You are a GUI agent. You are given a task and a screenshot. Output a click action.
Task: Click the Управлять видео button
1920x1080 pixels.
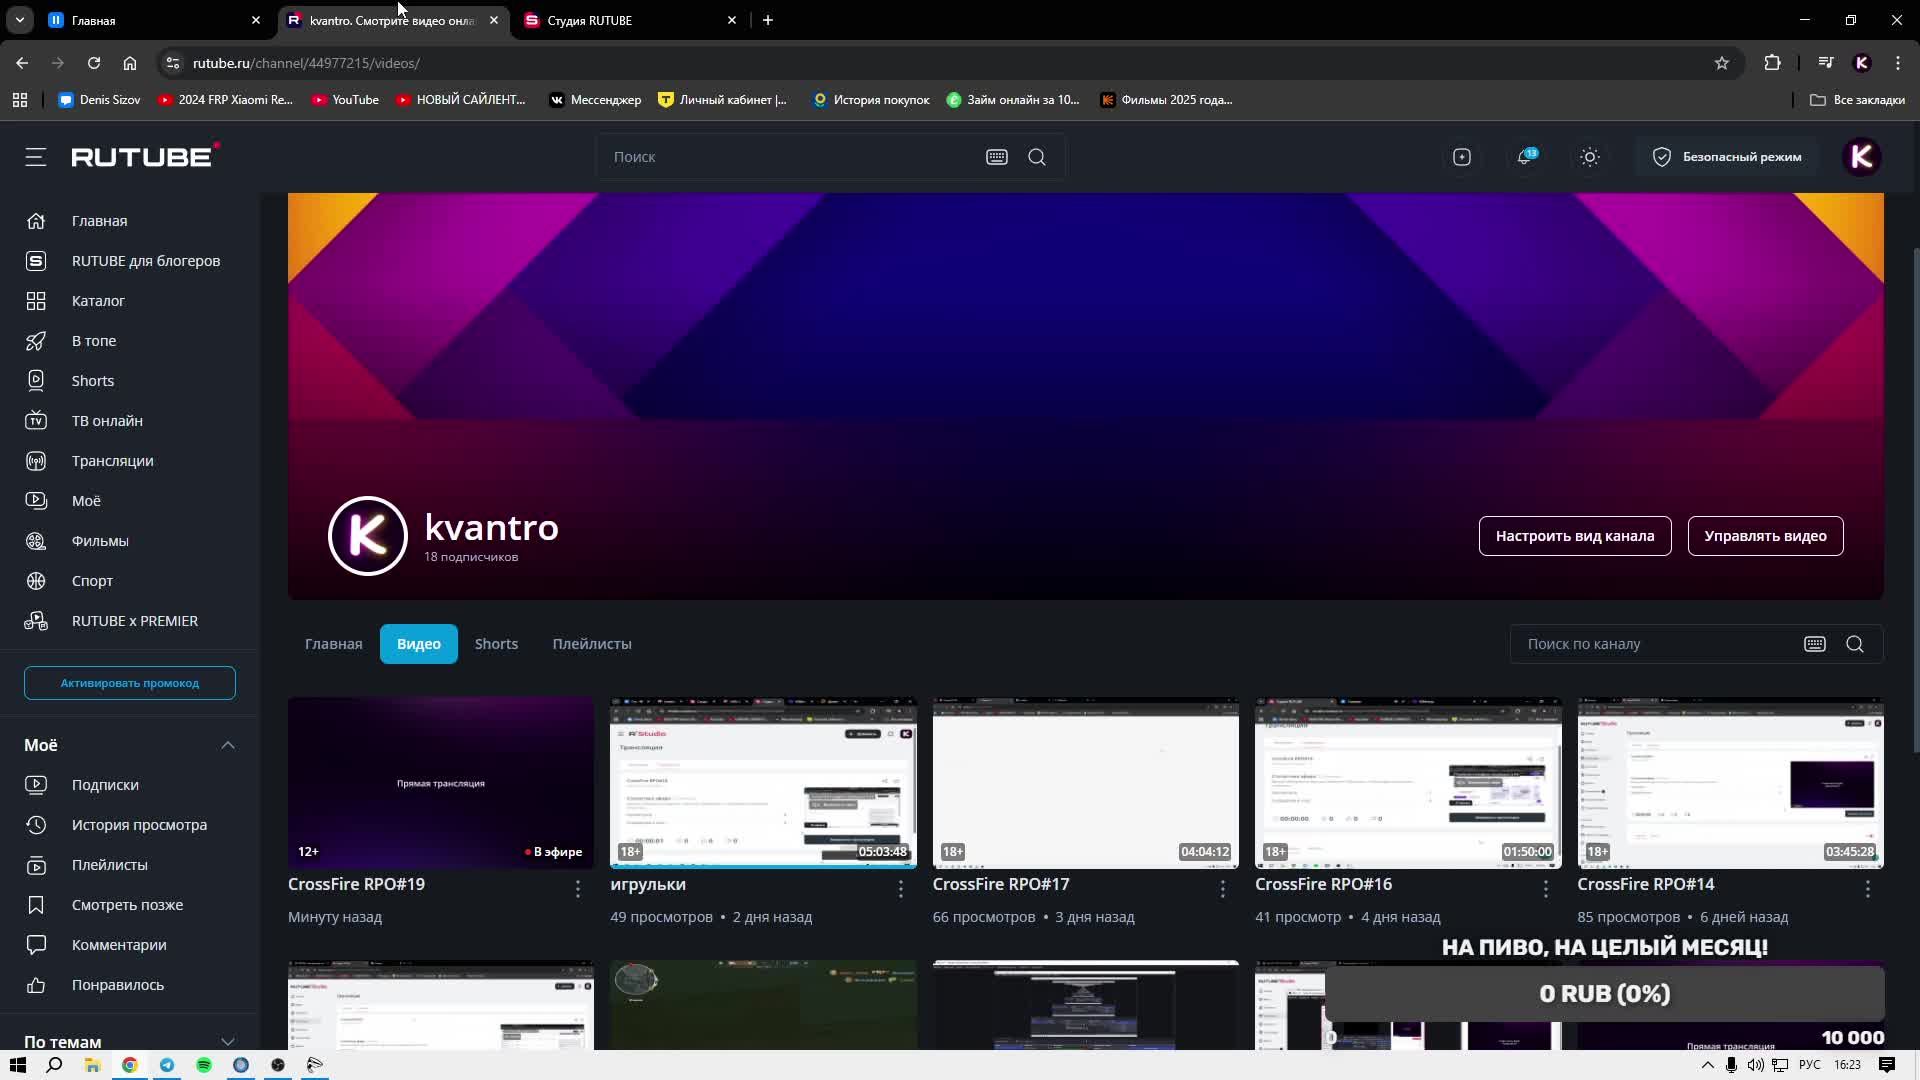tap(1765, 536)
